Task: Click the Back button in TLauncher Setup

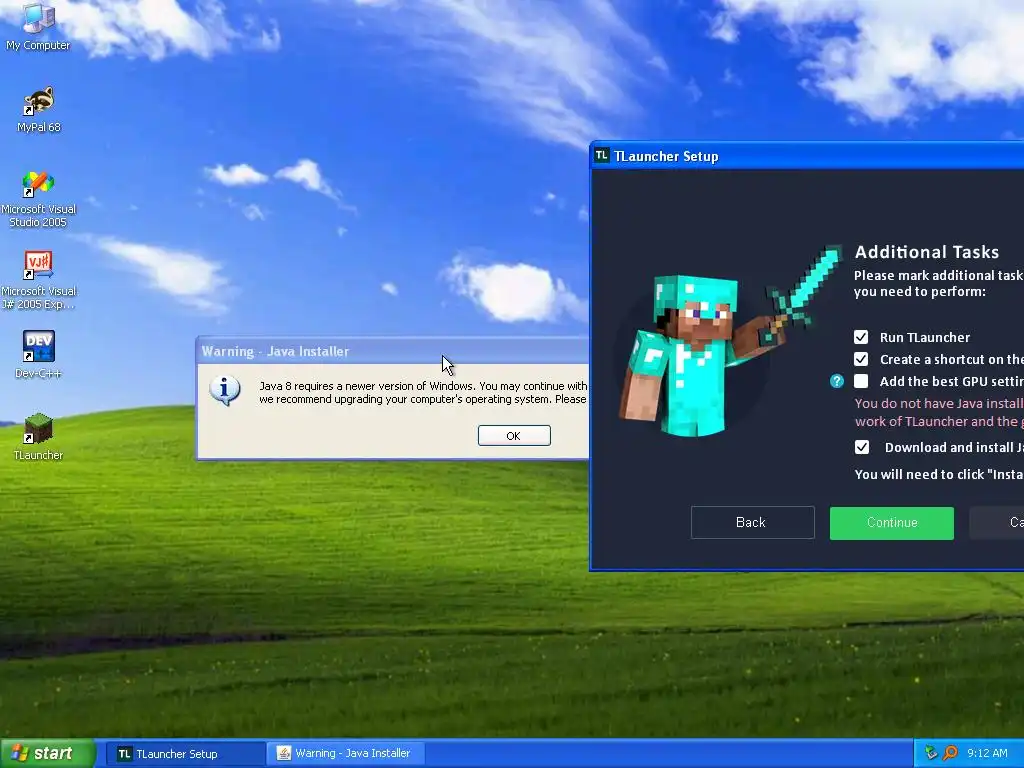Action: click(x=752, y=522)
